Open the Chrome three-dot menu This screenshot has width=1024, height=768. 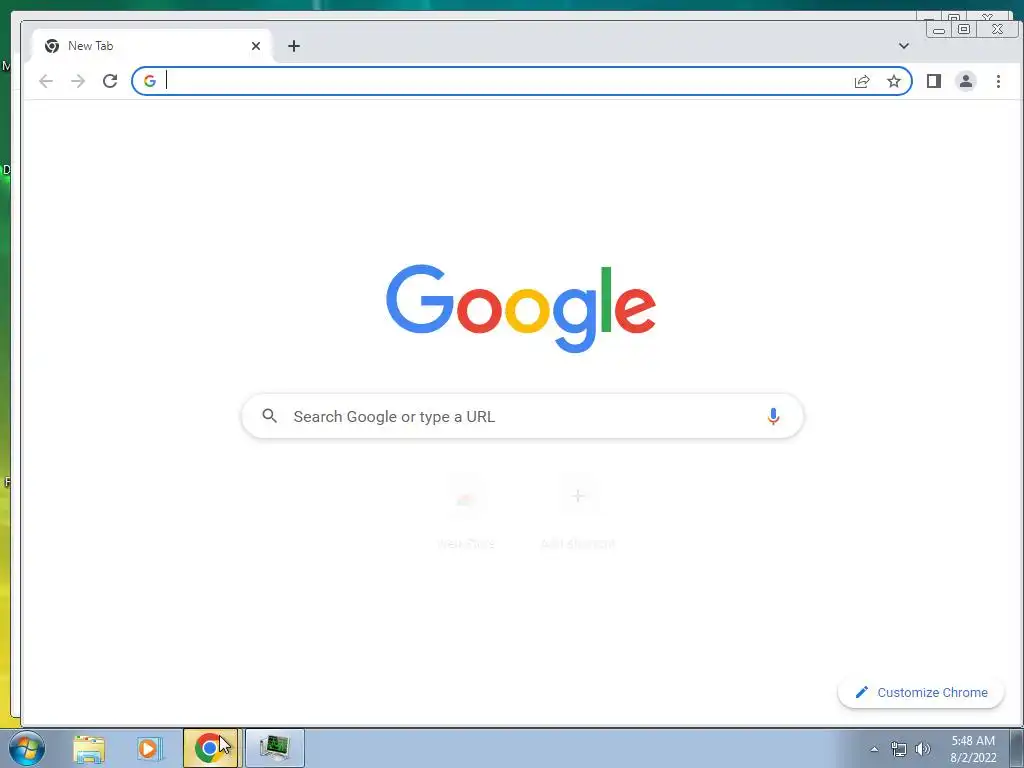click(x=998, y=81)
